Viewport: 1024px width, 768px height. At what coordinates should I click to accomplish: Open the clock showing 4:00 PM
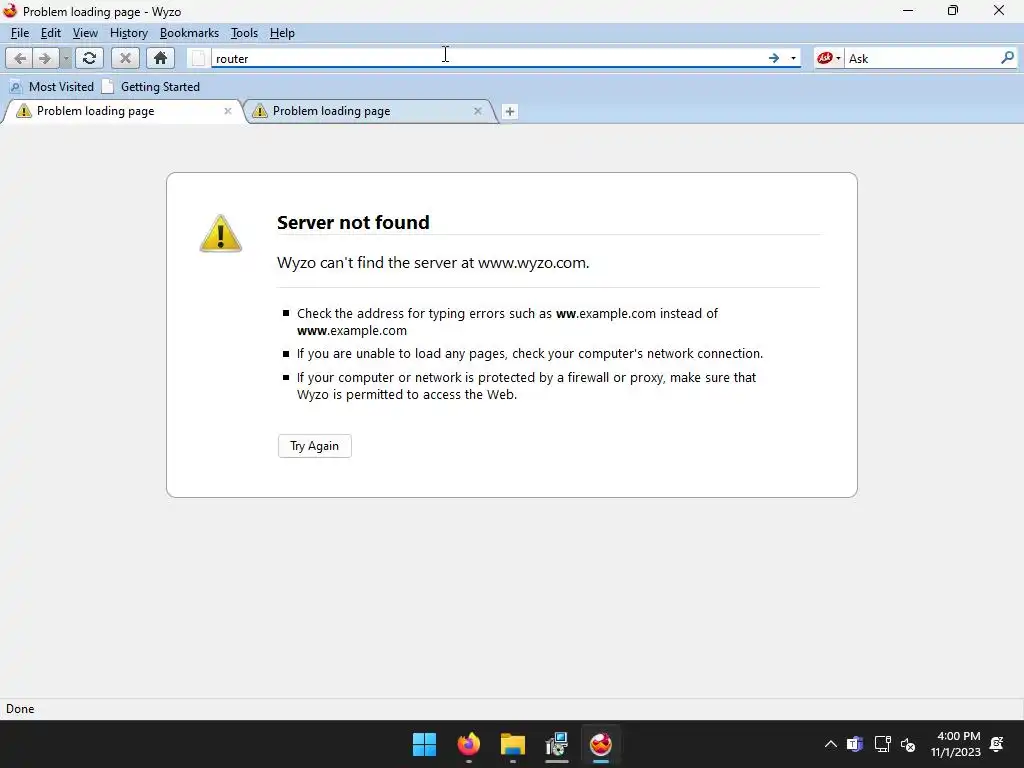pyautogui.click(x=956, y=744)
